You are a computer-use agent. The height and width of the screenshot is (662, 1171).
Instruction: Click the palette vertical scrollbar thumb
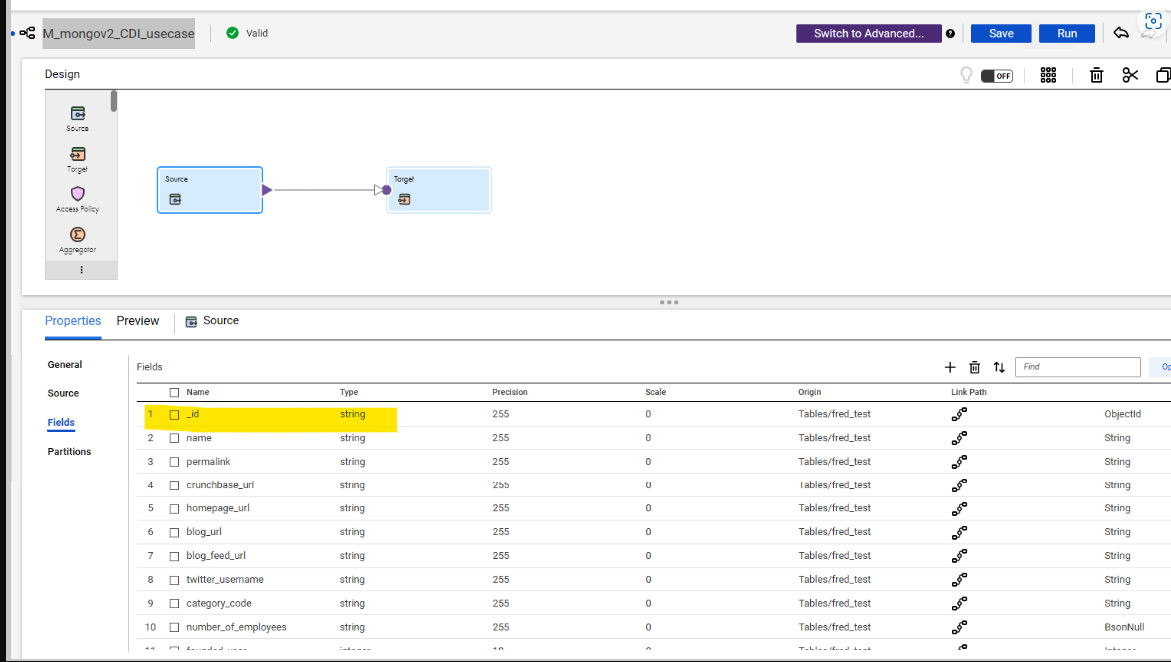114,101
